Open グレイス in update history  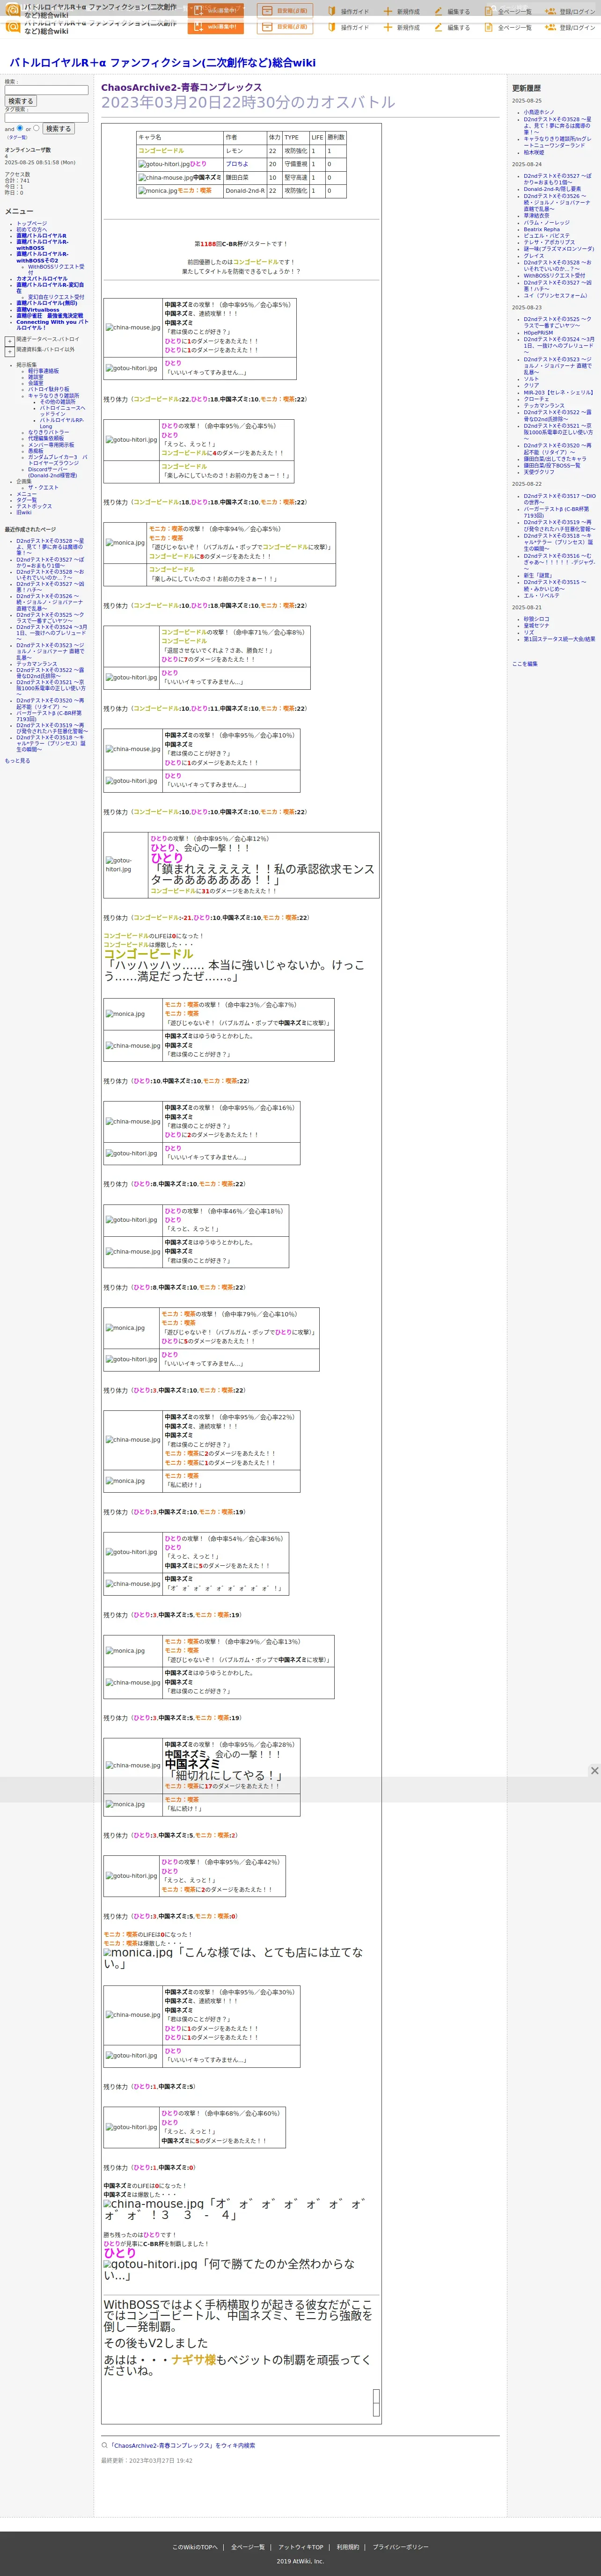(x=534, y=256)
